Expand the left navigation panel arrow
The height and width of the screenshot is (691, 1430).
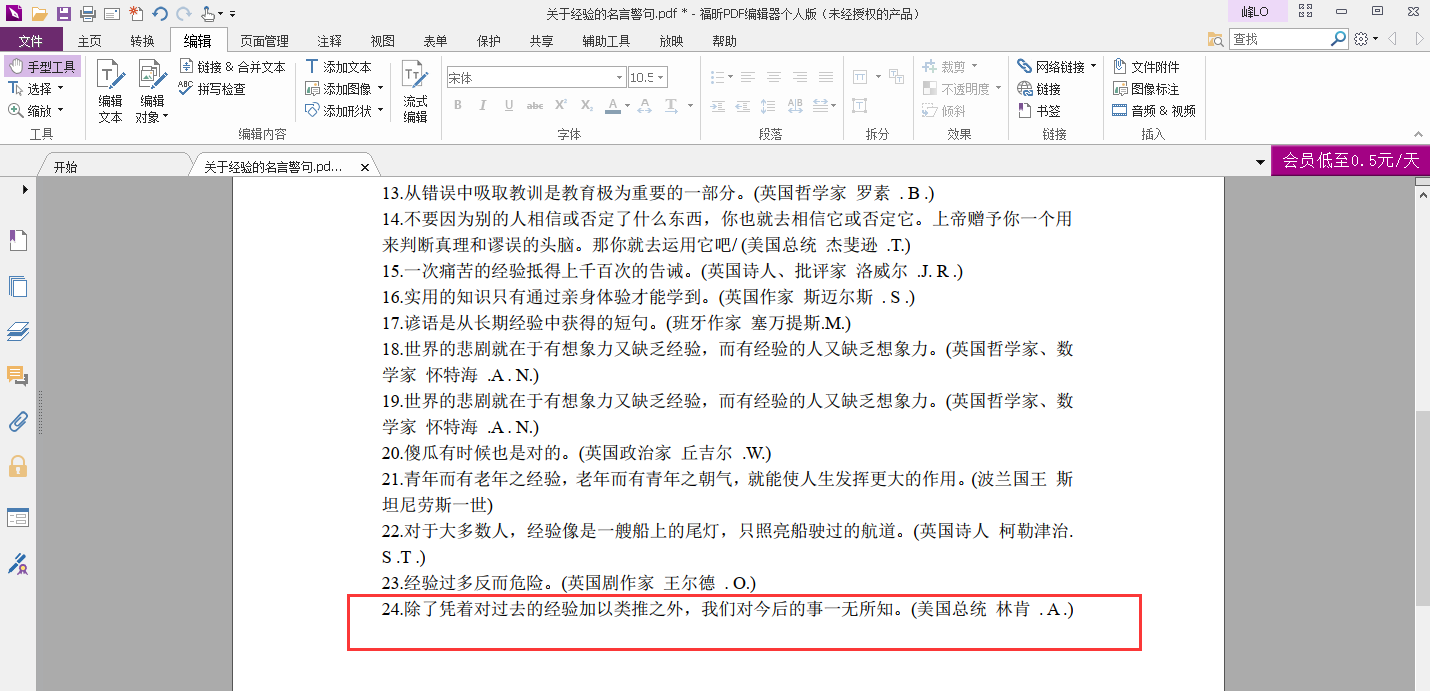click(25, 189)
